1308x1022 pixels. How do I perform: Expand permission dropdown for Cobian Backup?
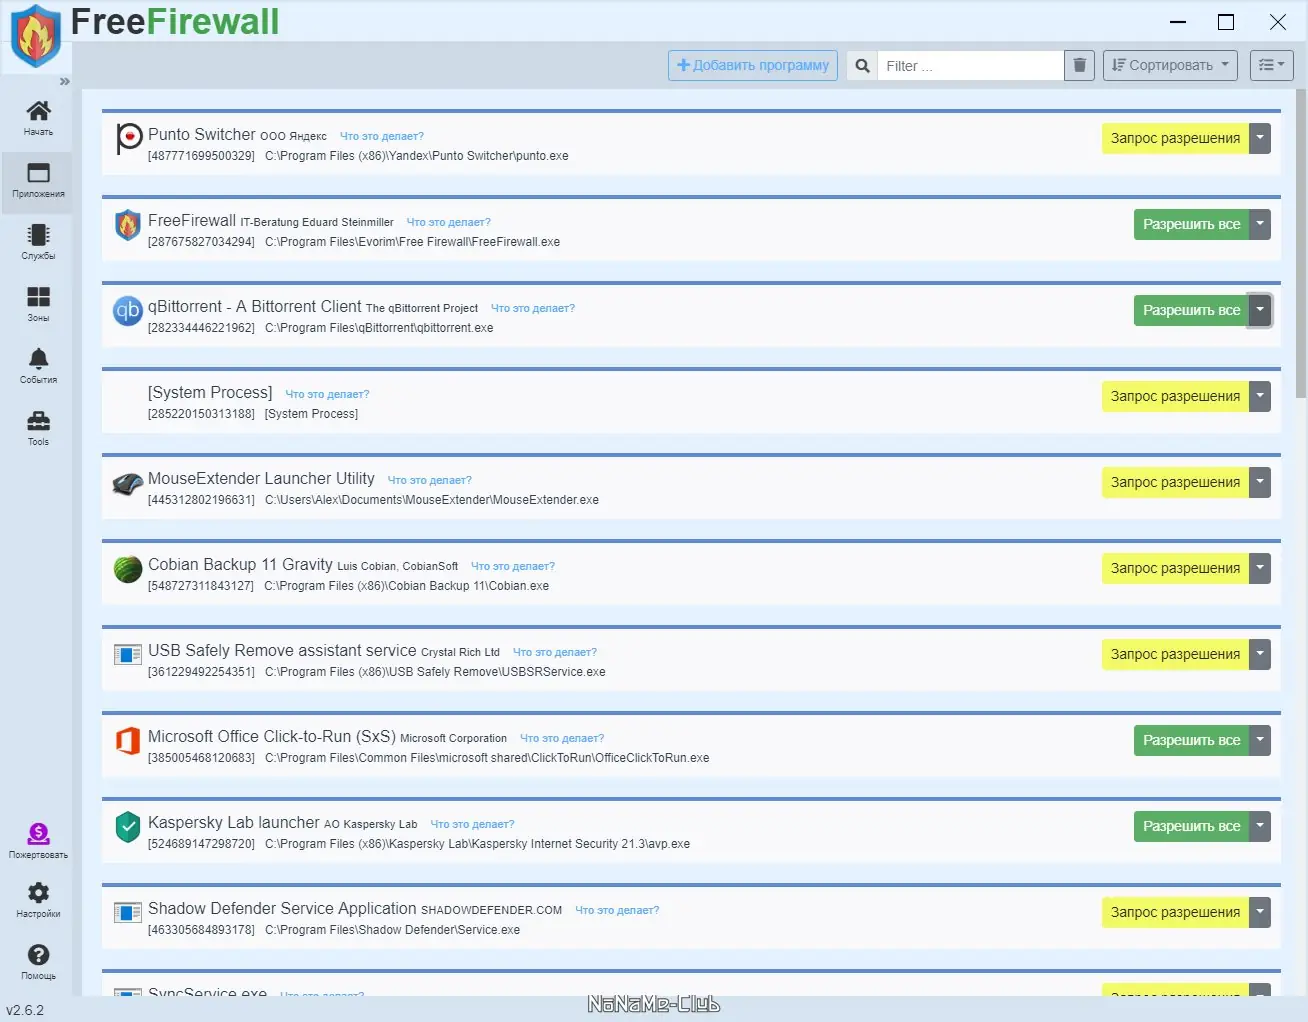pyautogui.click(x=1260, y=569)
